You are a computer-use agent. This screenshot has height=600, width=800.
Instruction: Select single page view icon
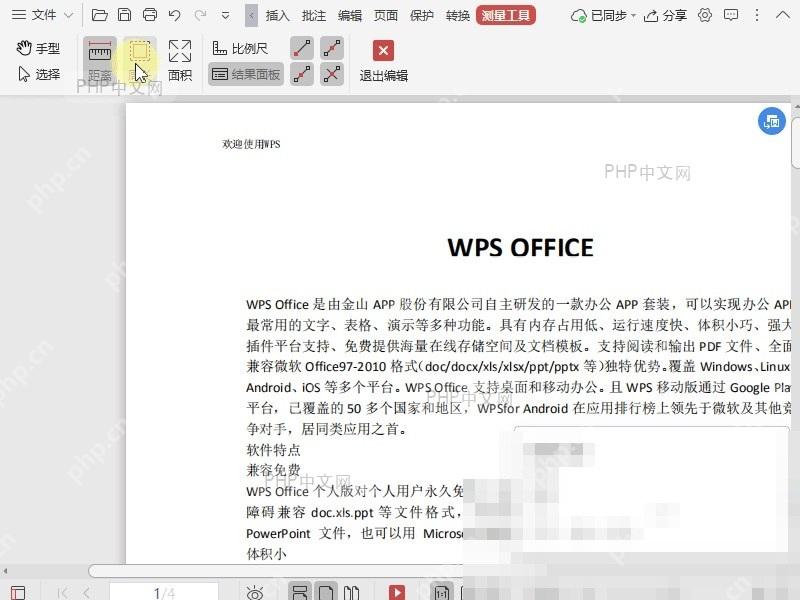(326, 592)
